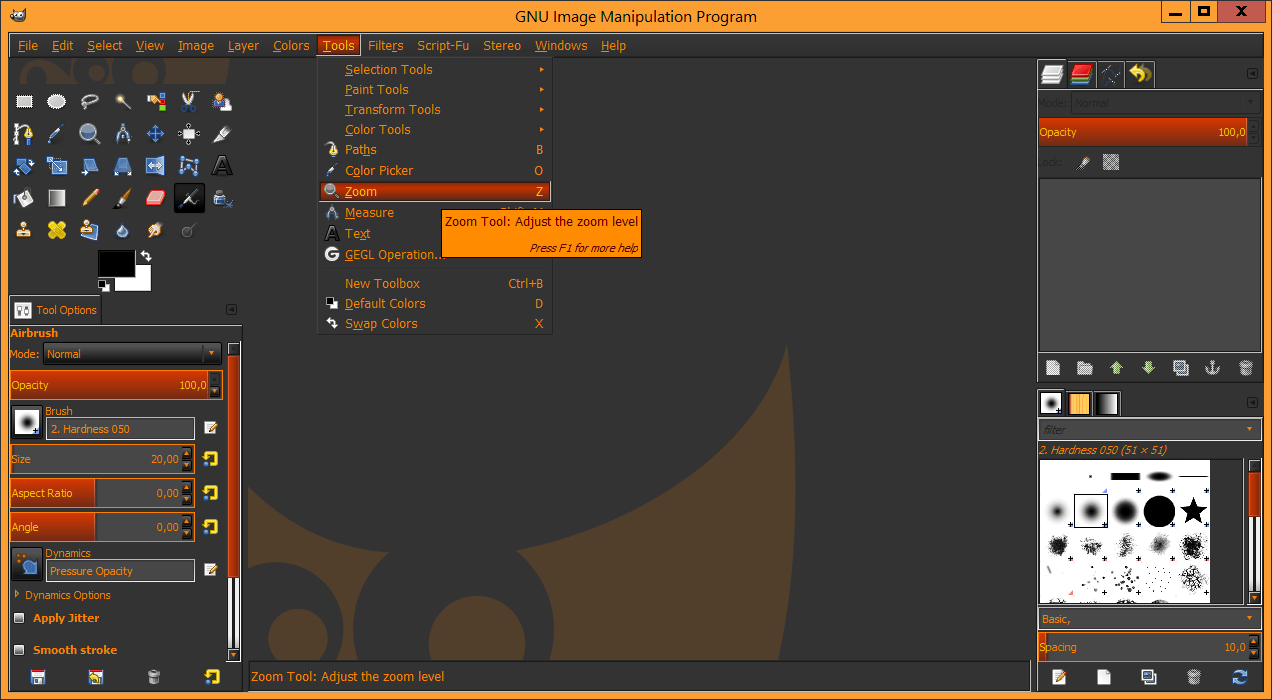Swap foreground and background colors arrow
This screenshot has height=700, width=1272.
[x=146, y=257]
